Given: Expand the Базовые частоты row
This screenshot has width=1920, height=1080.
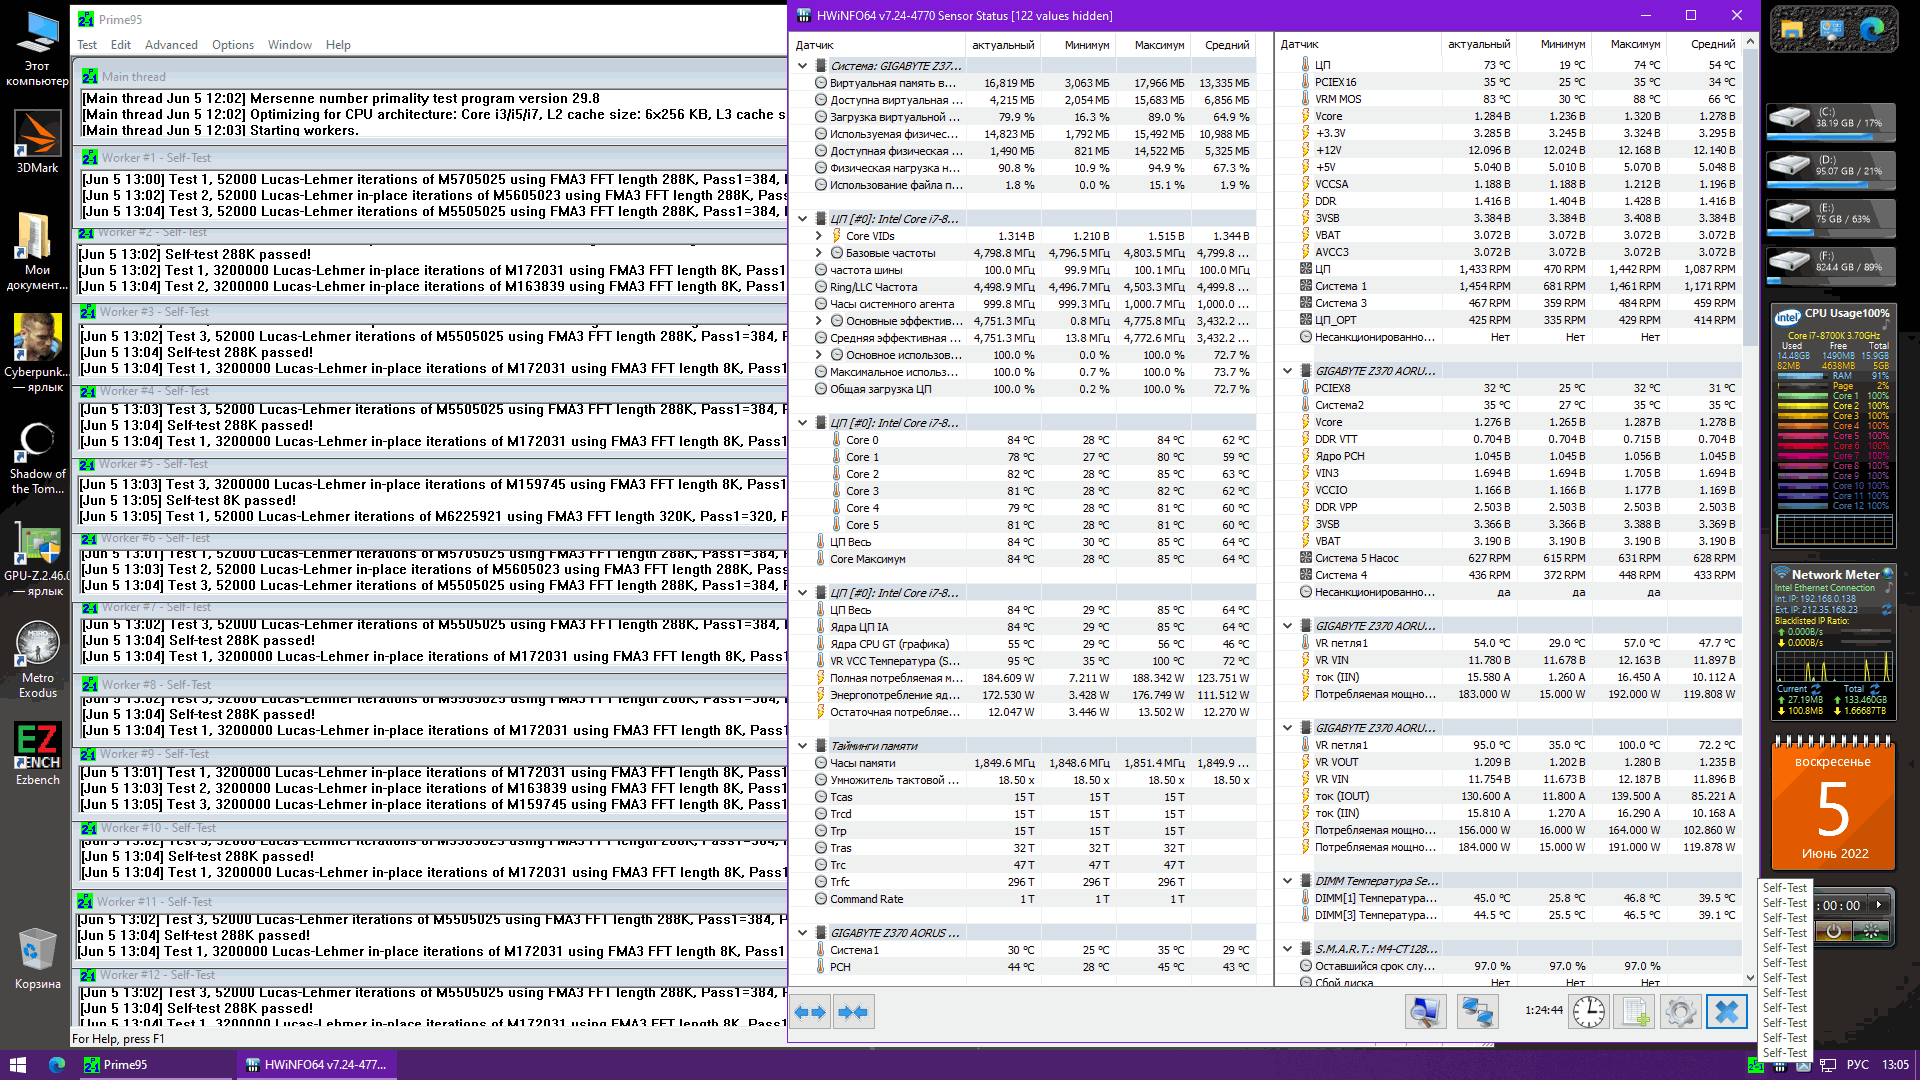Looking at the screenshot, I should point(819,253).
